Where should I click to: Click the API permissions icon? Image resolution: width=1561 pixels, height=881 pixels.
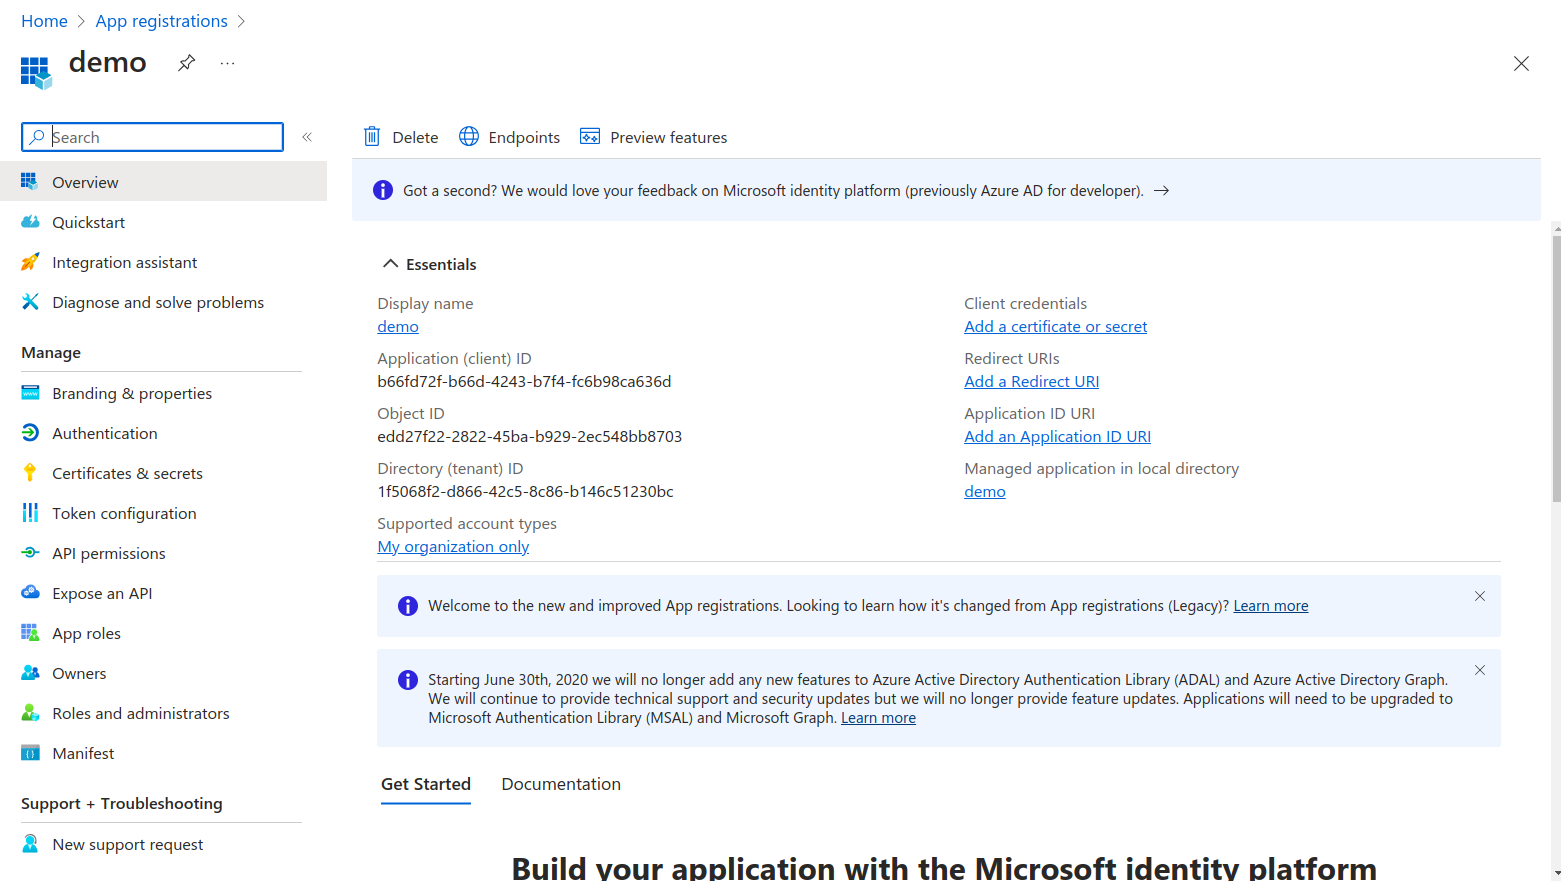click(x=30, y=553)
